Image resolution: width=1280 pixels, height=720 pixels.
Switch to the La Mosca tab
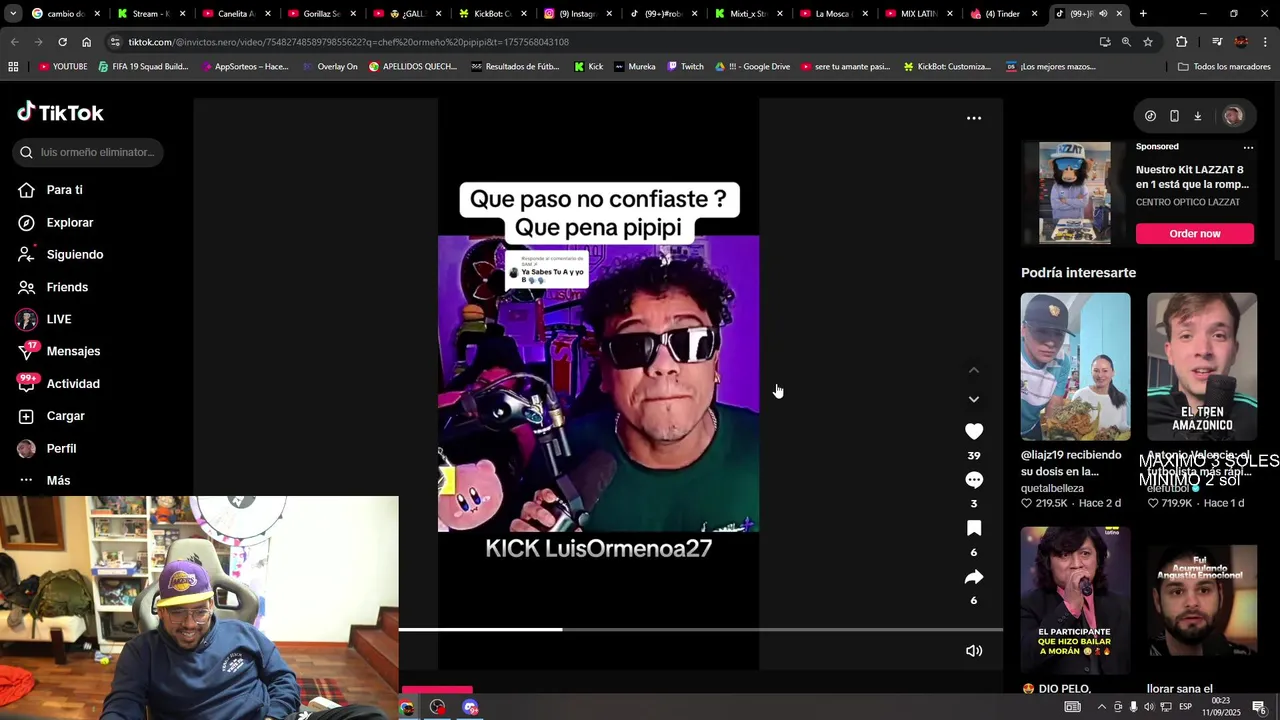832,14
